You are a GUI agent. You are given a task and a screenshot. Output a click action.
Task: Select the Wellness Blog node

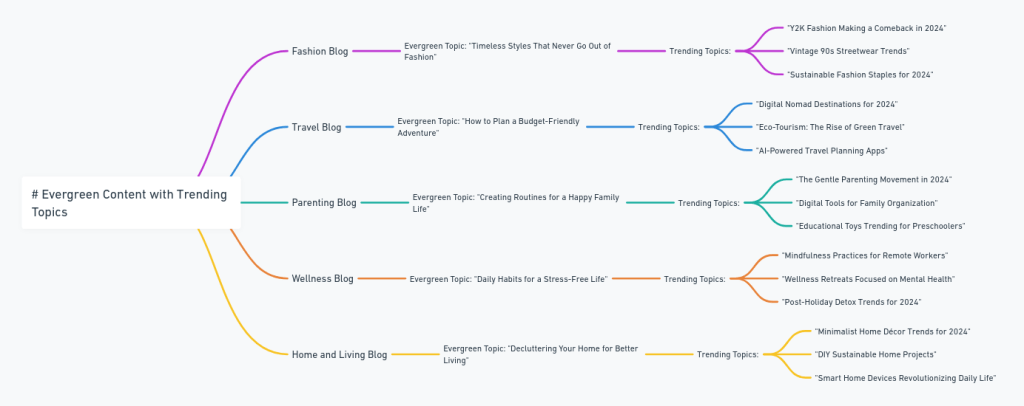coord(322,279)
